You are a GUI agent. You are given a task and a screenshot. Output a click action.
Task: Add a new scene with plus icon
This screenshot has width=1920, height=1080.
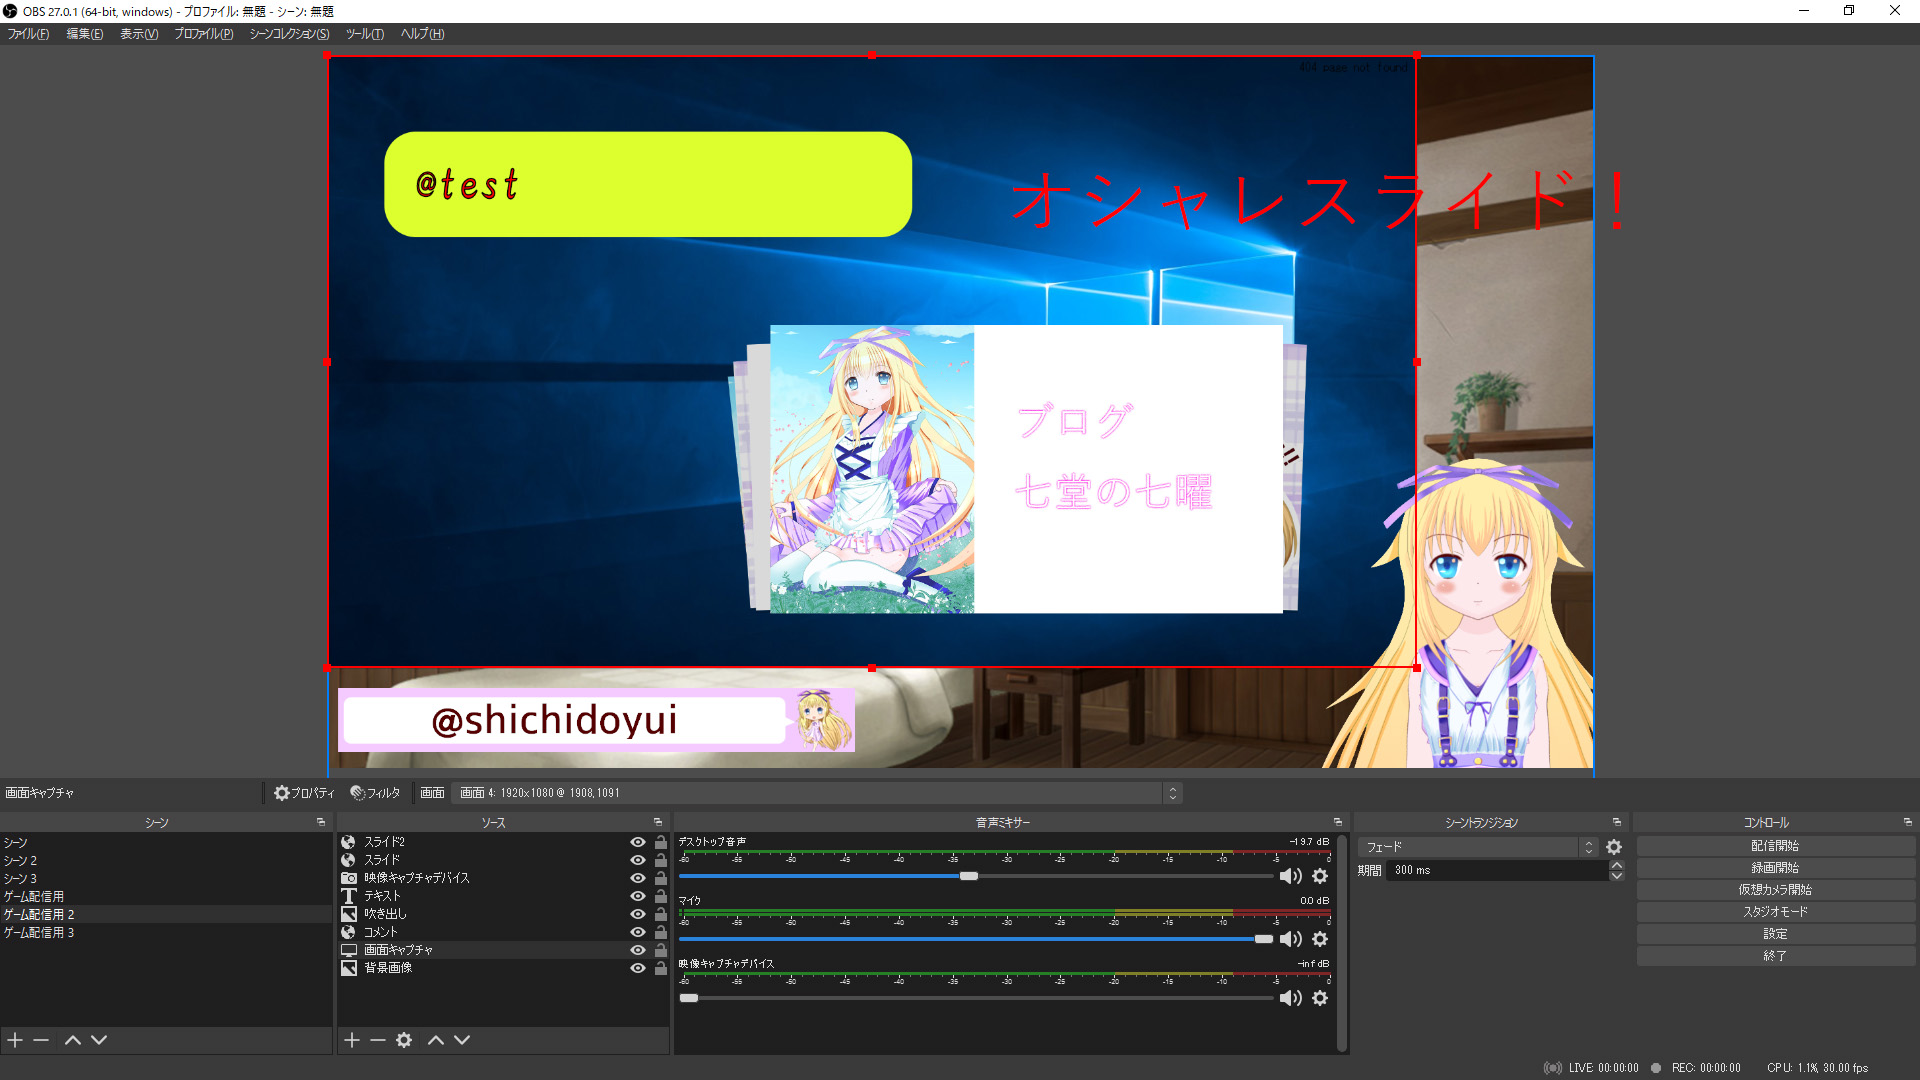pyautogui.click(x=15, y=1040)
